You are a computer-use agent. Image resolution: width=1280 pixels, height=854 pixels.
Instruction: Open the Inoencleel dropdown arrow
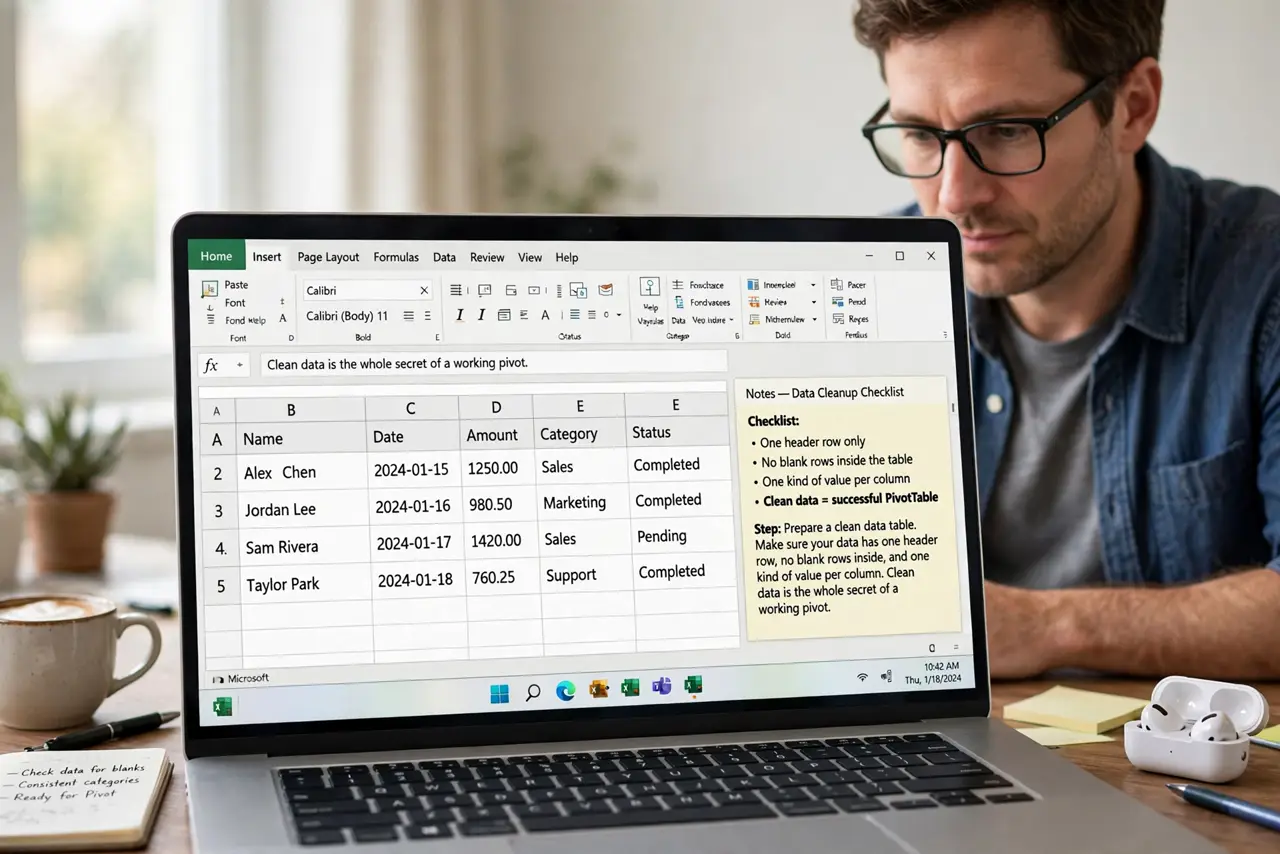pos(813,285)
